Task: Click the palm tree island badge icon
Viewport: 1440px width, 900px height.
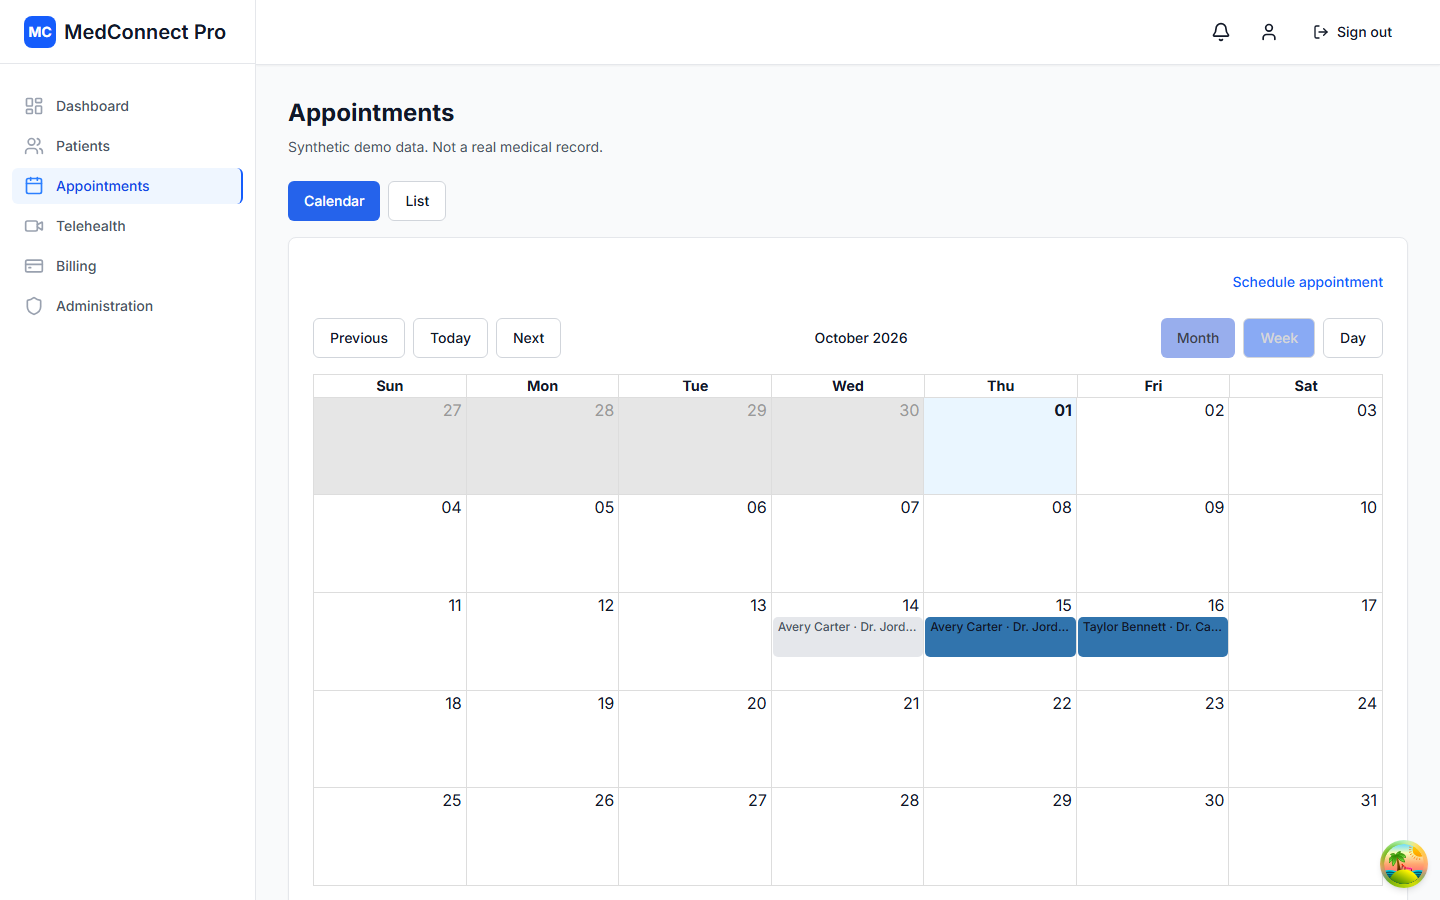Action: [x=1404, y=864]
